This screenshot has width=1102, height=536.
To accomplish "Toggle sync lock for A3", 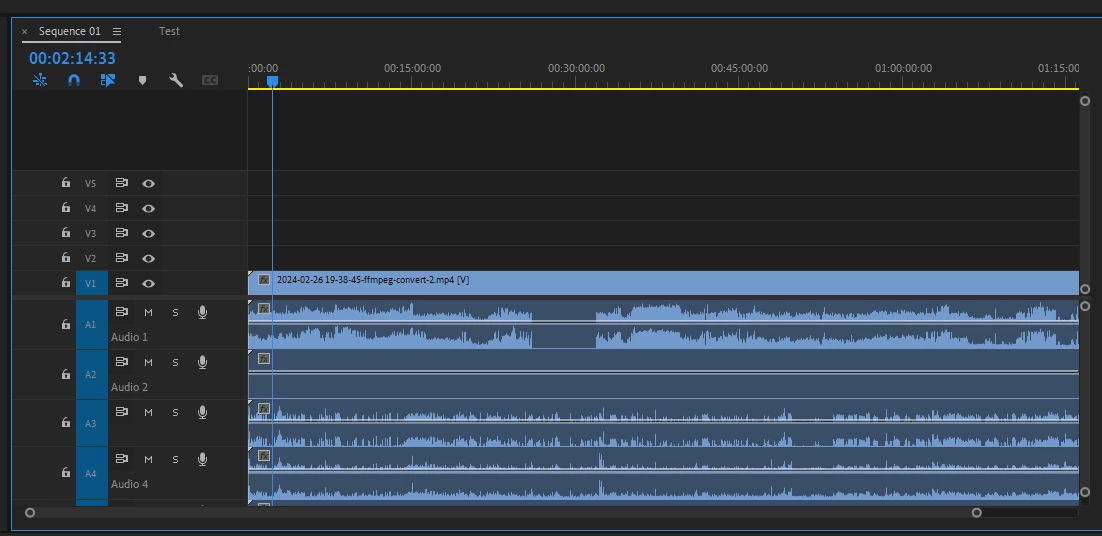I will click(x=122, y=412).
